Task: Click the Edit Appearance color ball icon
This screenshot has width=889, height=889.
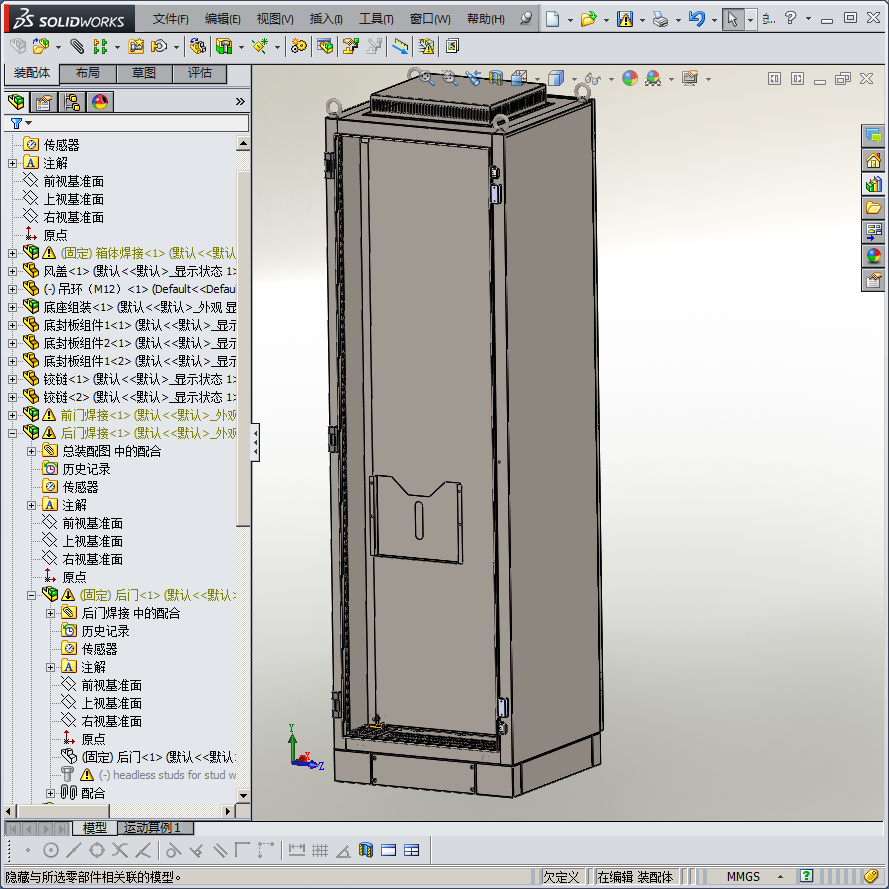Action: point(630,78)
